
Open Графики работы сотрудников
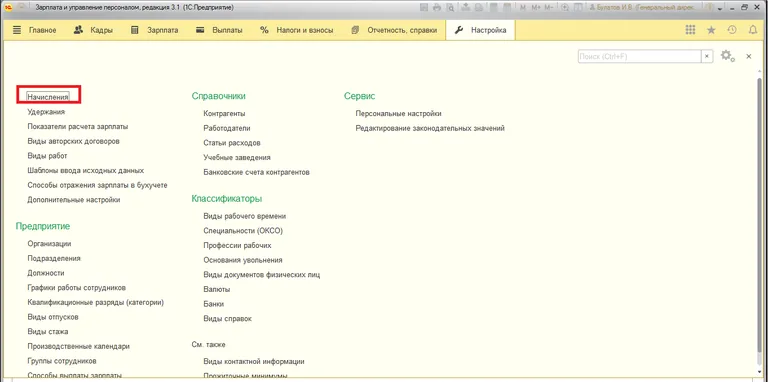pyautogui.click(x=77, y=287)
